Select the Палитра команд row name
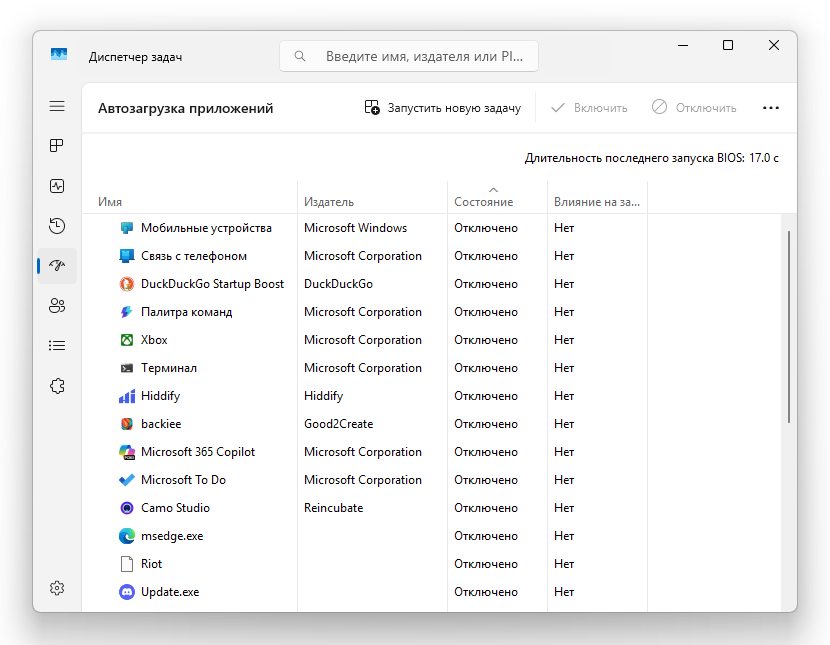Image resolution: width=830 pixels, height=645 pixels. [x=186, y=312]
